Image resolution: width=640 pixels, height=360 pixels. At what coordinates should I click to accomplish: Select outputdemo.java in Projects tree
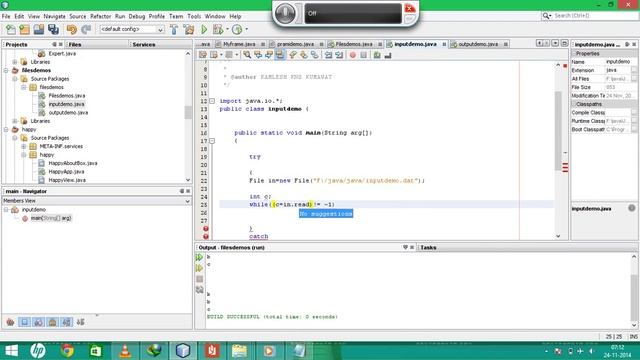click(x=68, y=113)
